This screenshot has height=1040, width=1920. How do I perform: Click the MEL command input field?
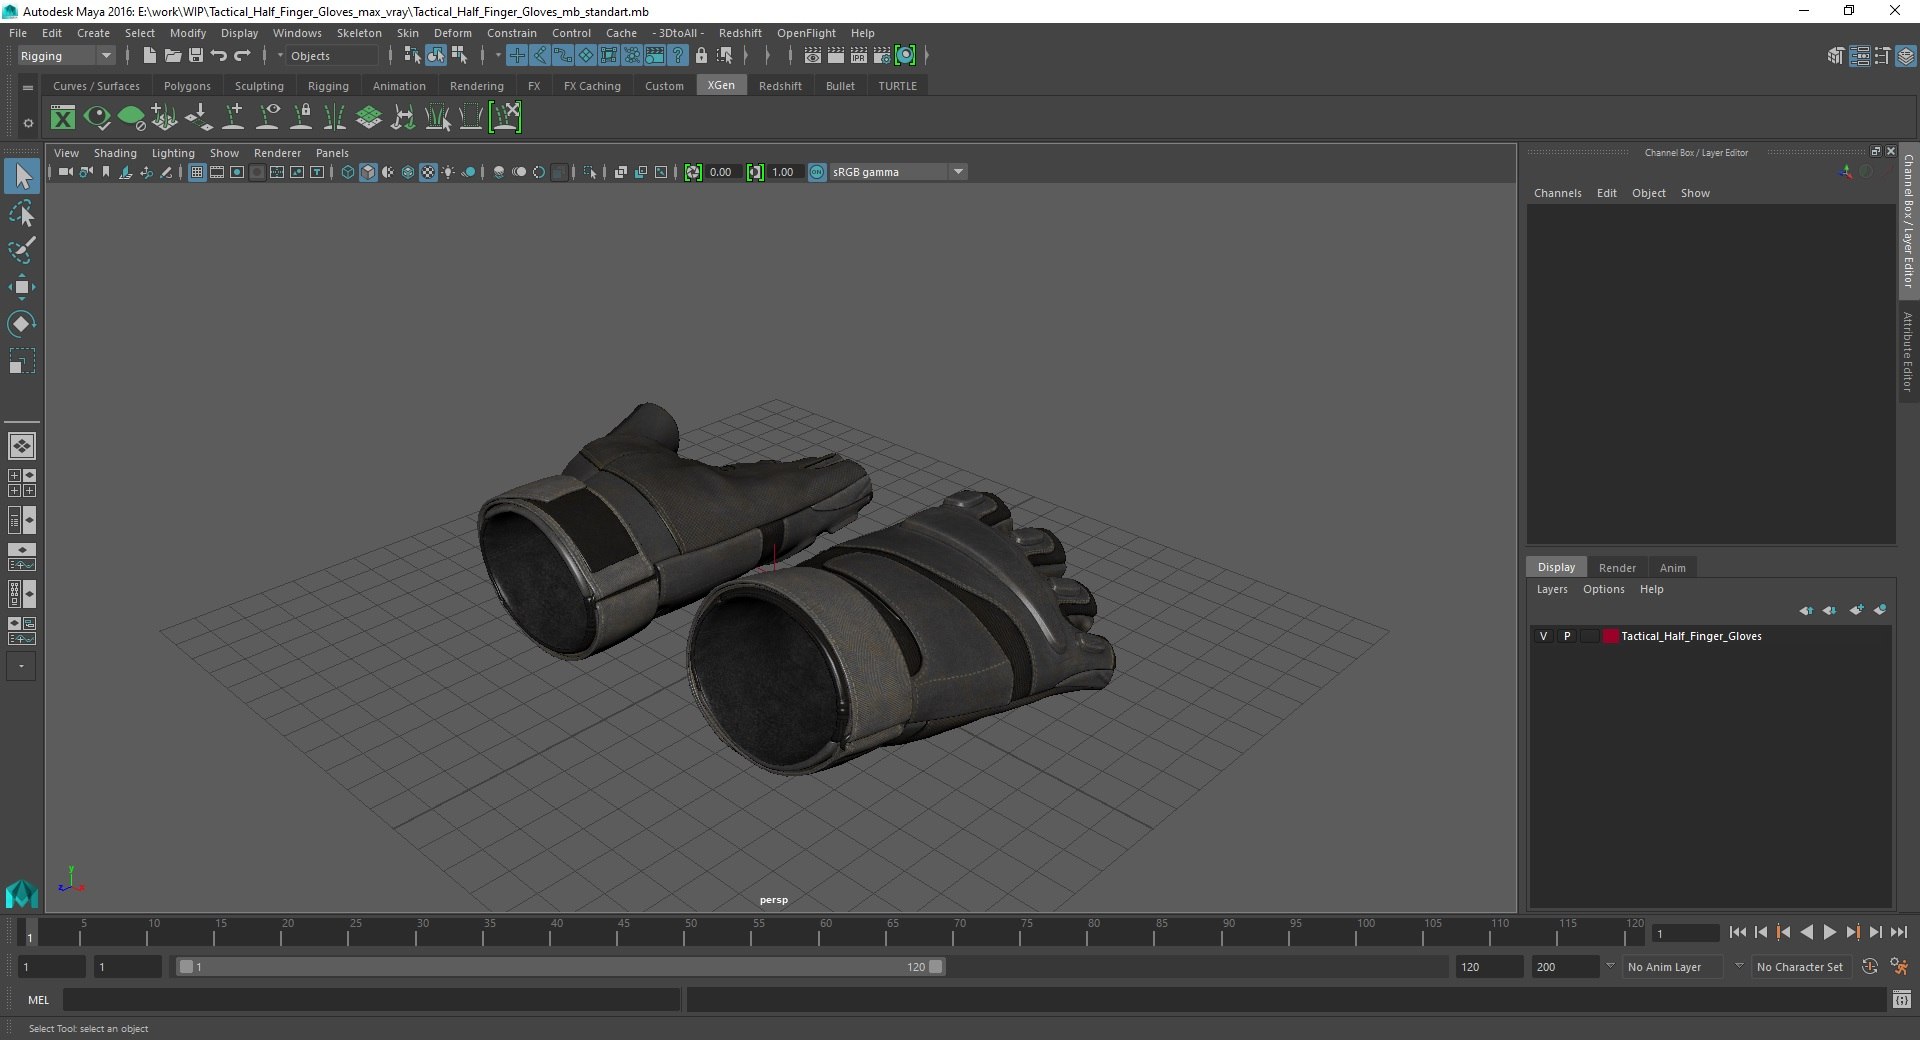(372, 999)
